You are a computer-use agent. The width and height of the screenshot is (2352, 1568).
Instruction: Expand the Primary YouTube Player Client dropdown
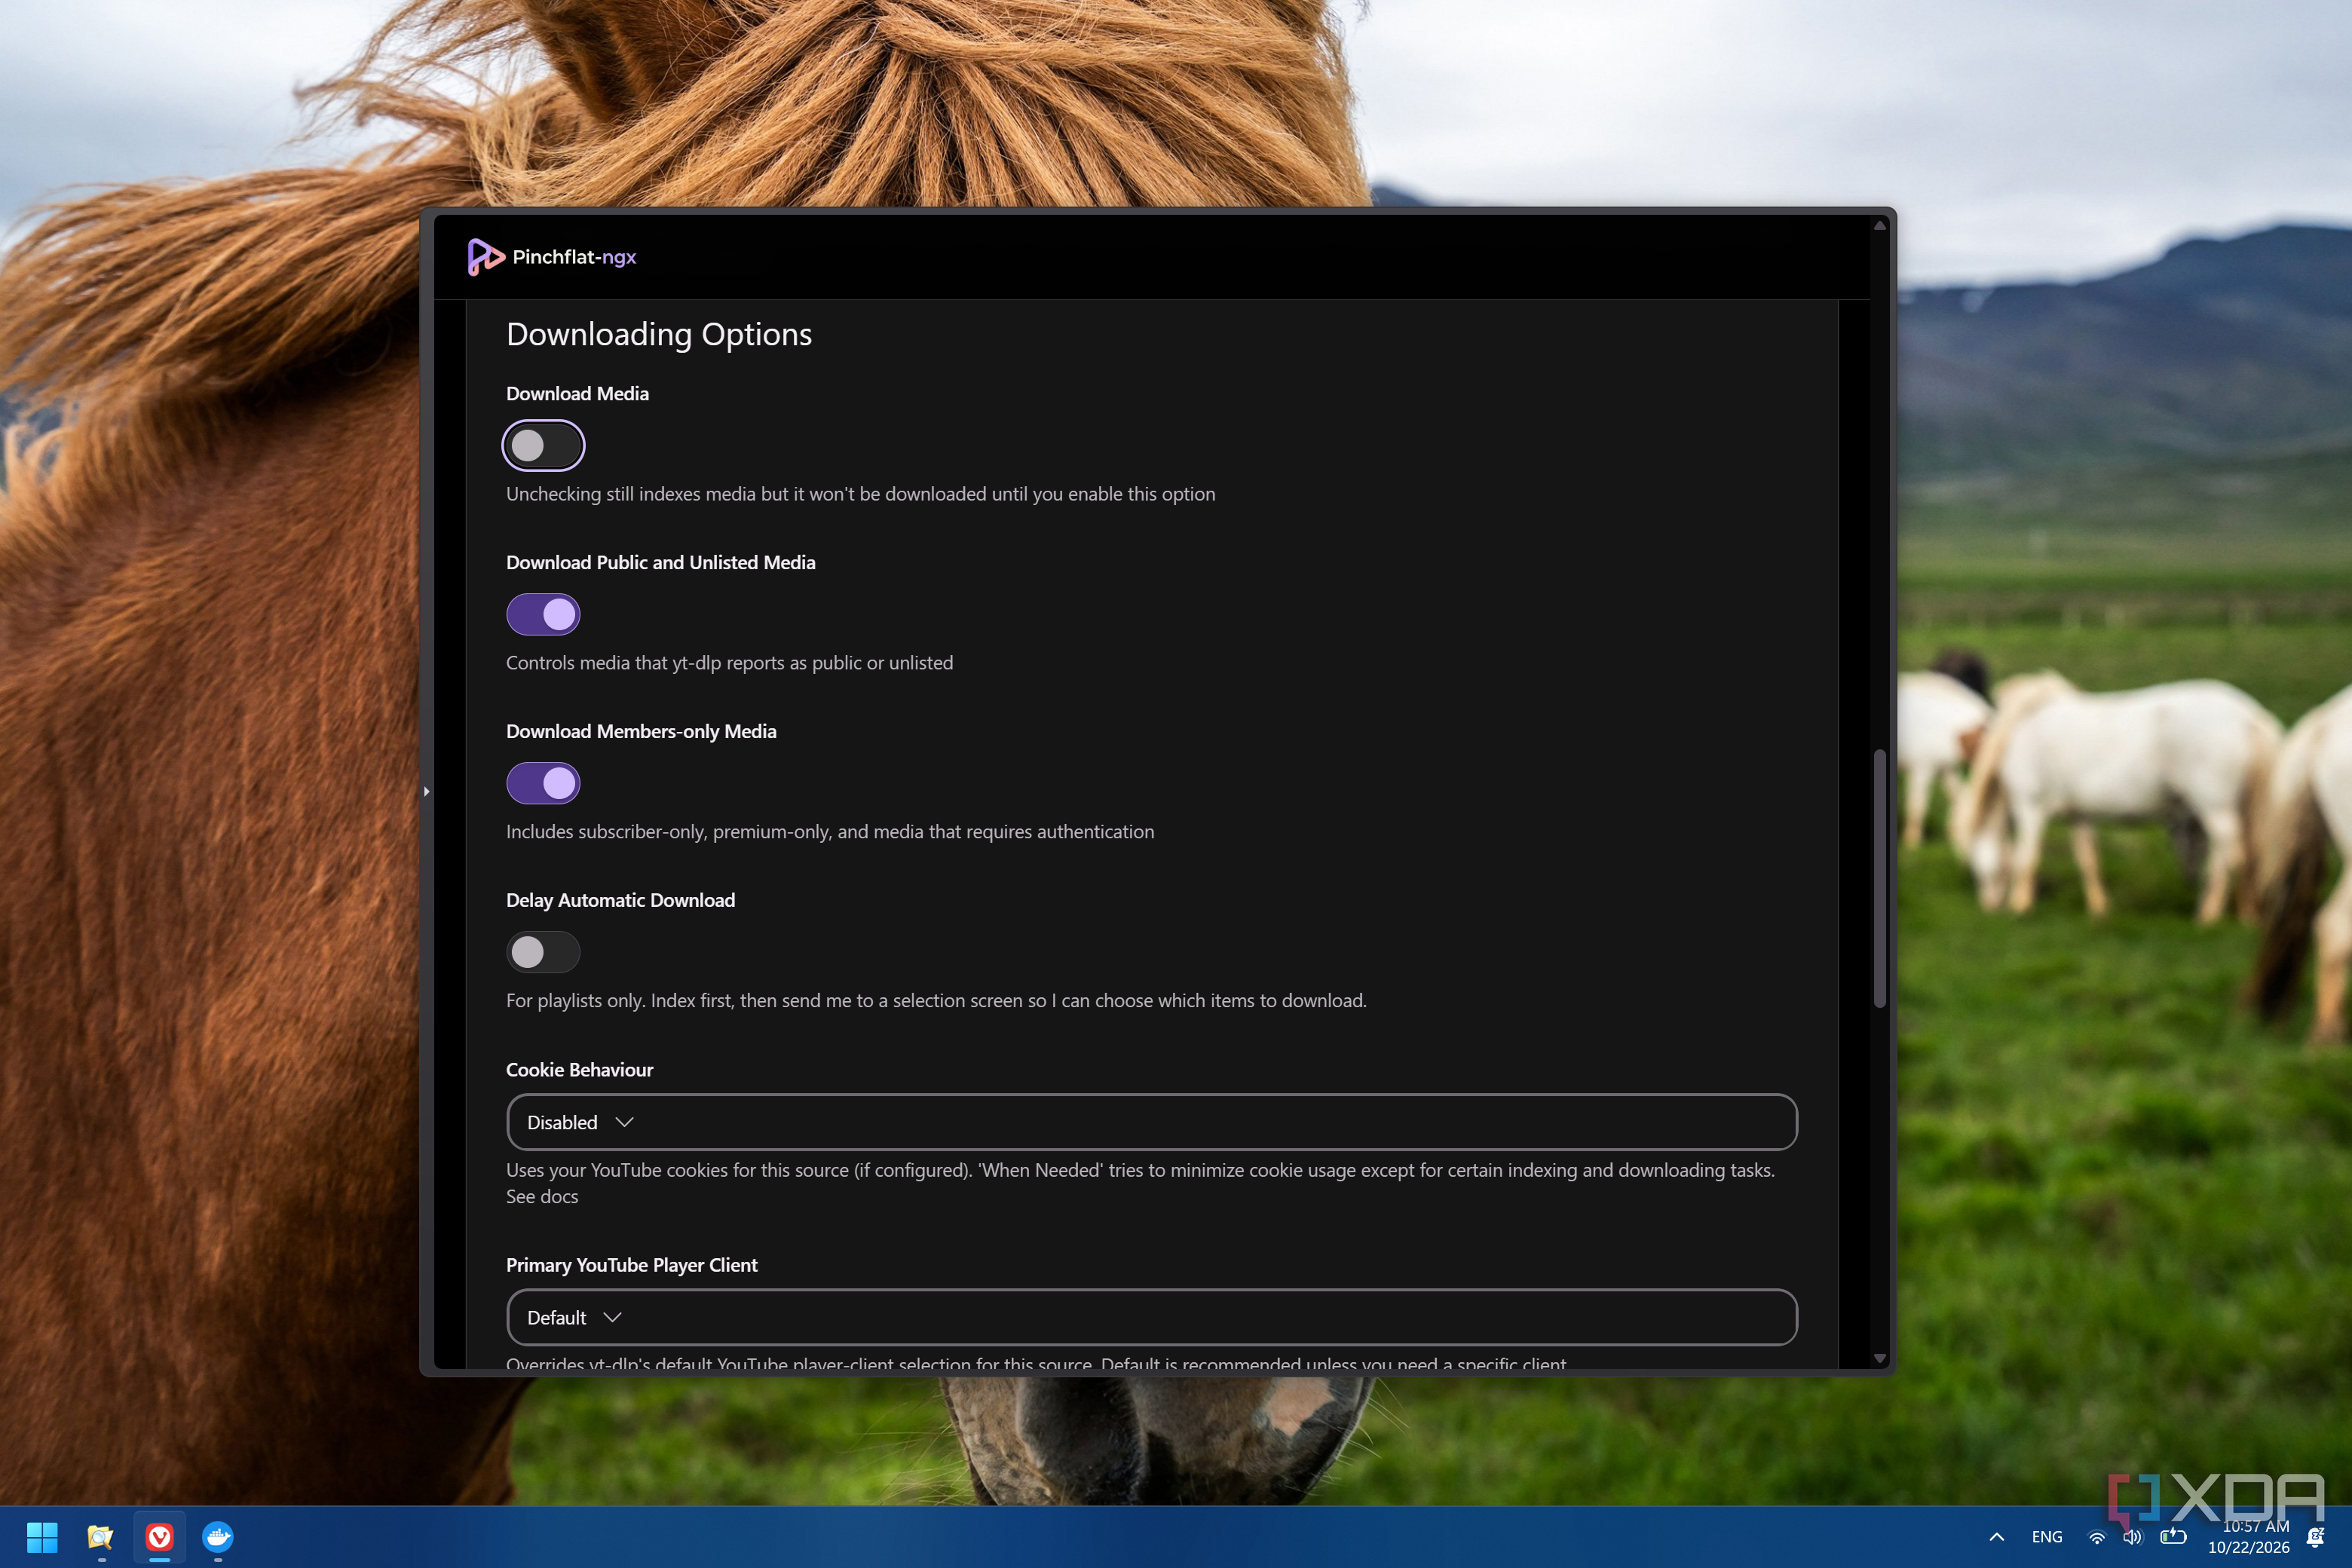[x=1151, y=1317]
